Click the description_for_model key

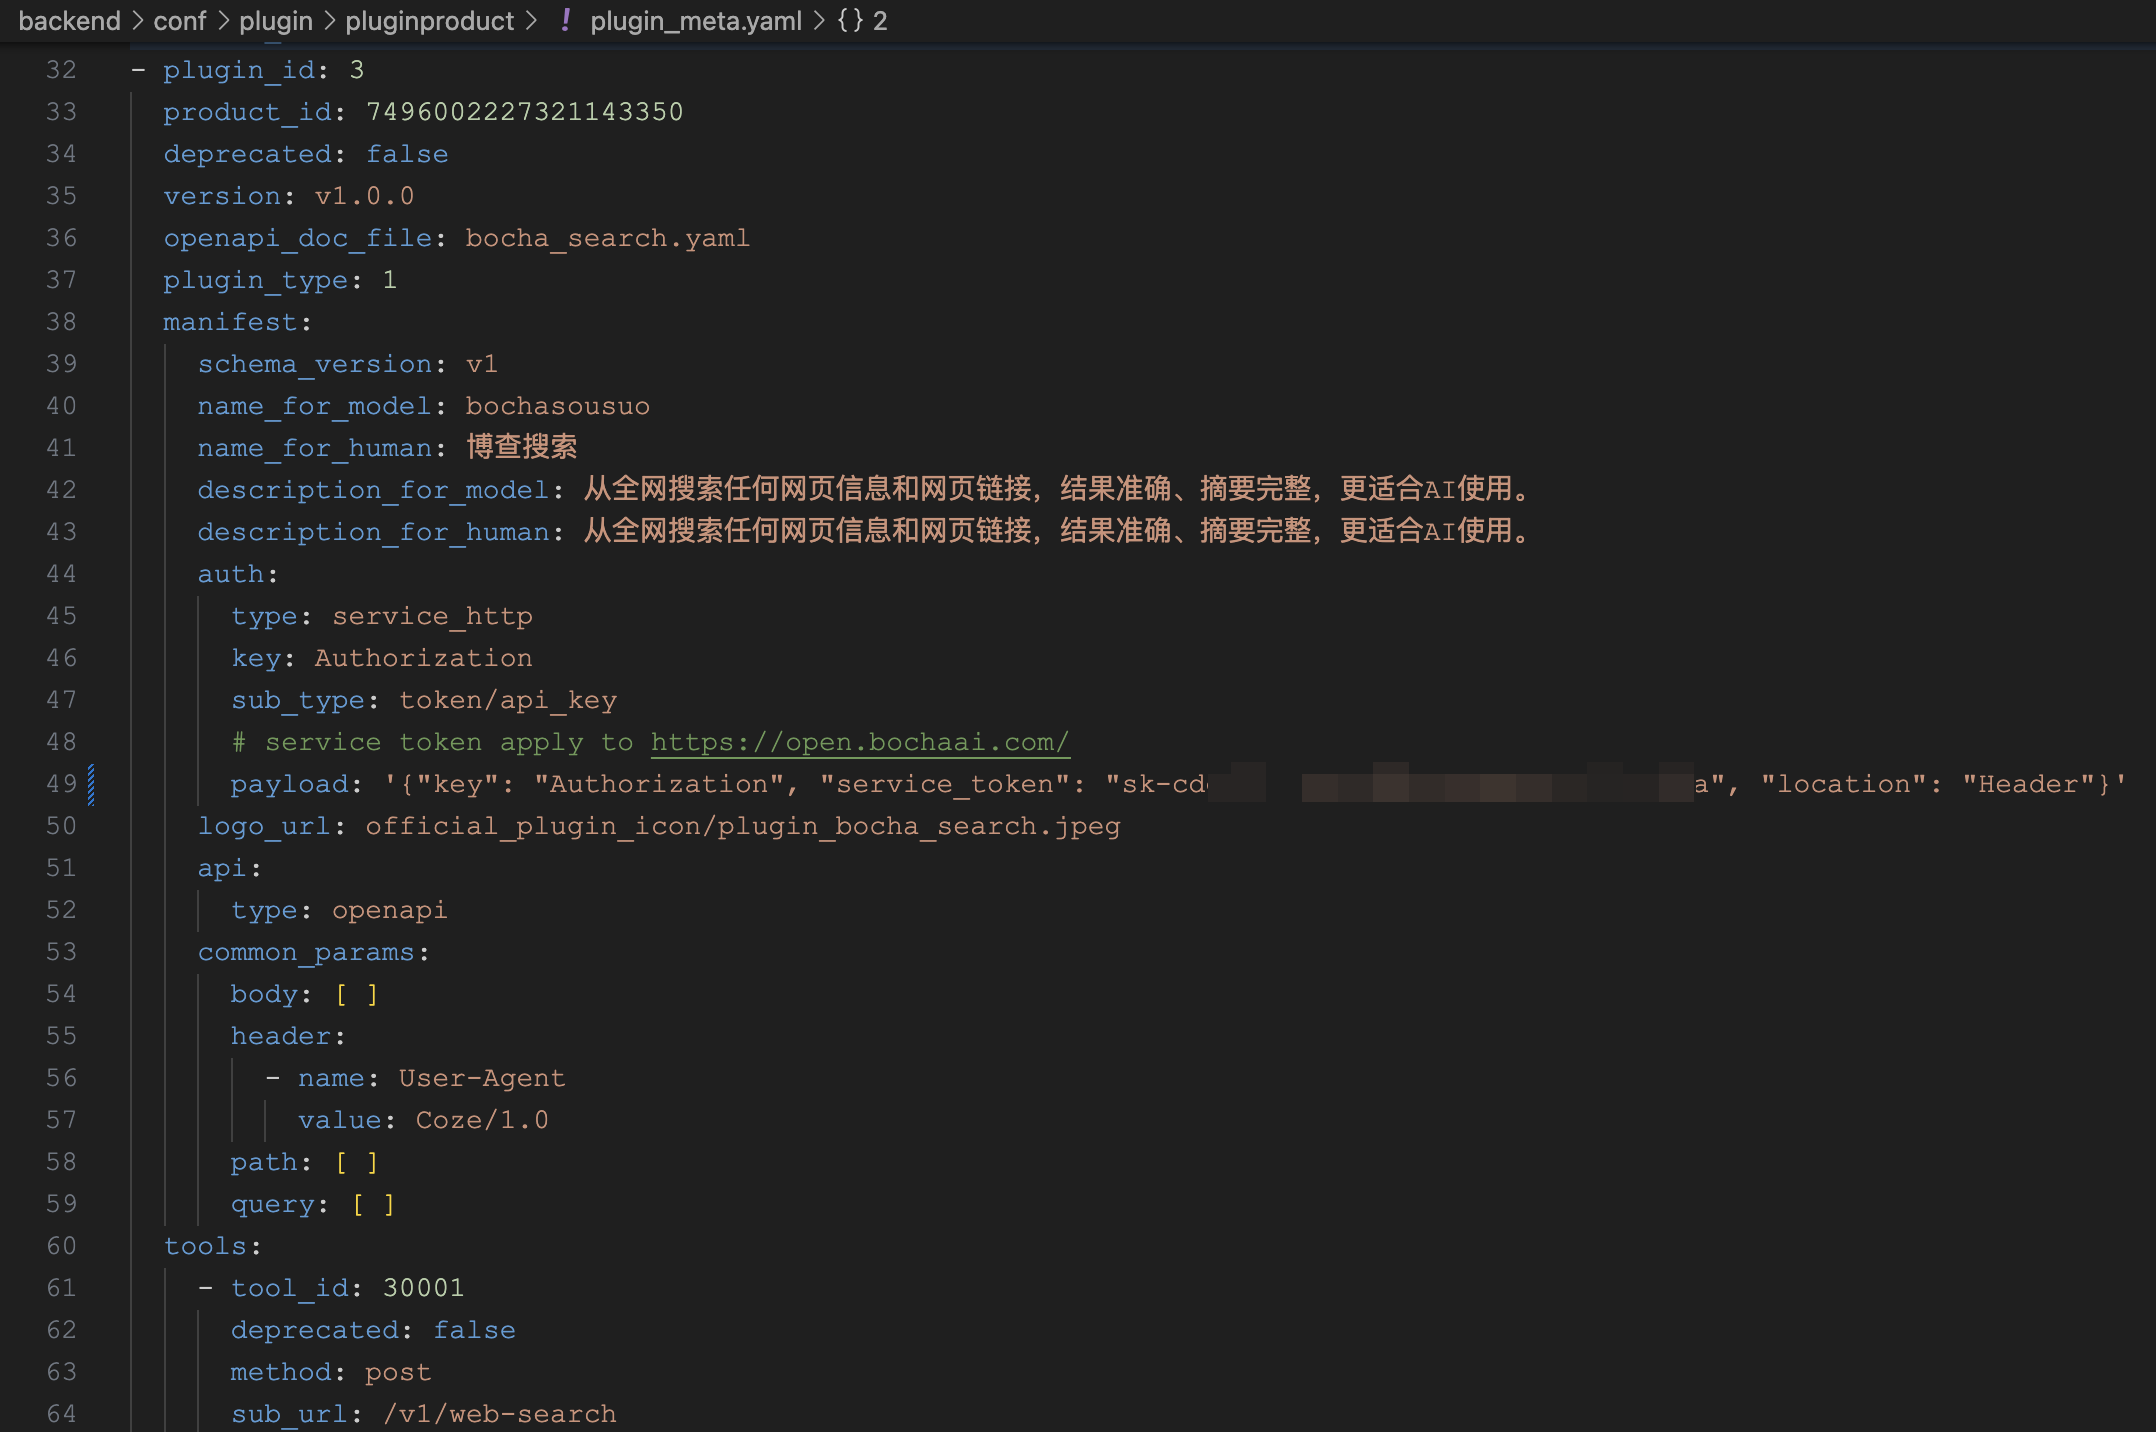[373, 490]
